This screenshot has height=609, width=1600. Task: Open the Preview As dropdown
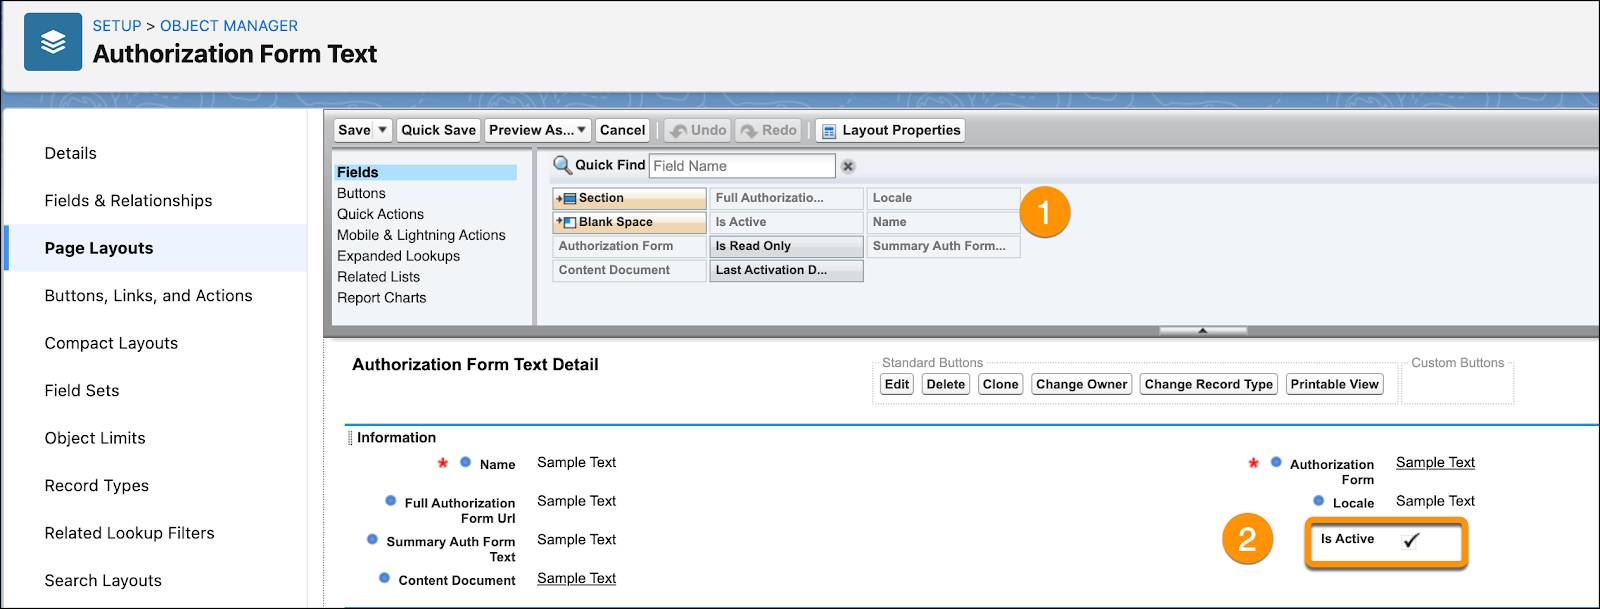pyautogui.click(x=581, y=130)
